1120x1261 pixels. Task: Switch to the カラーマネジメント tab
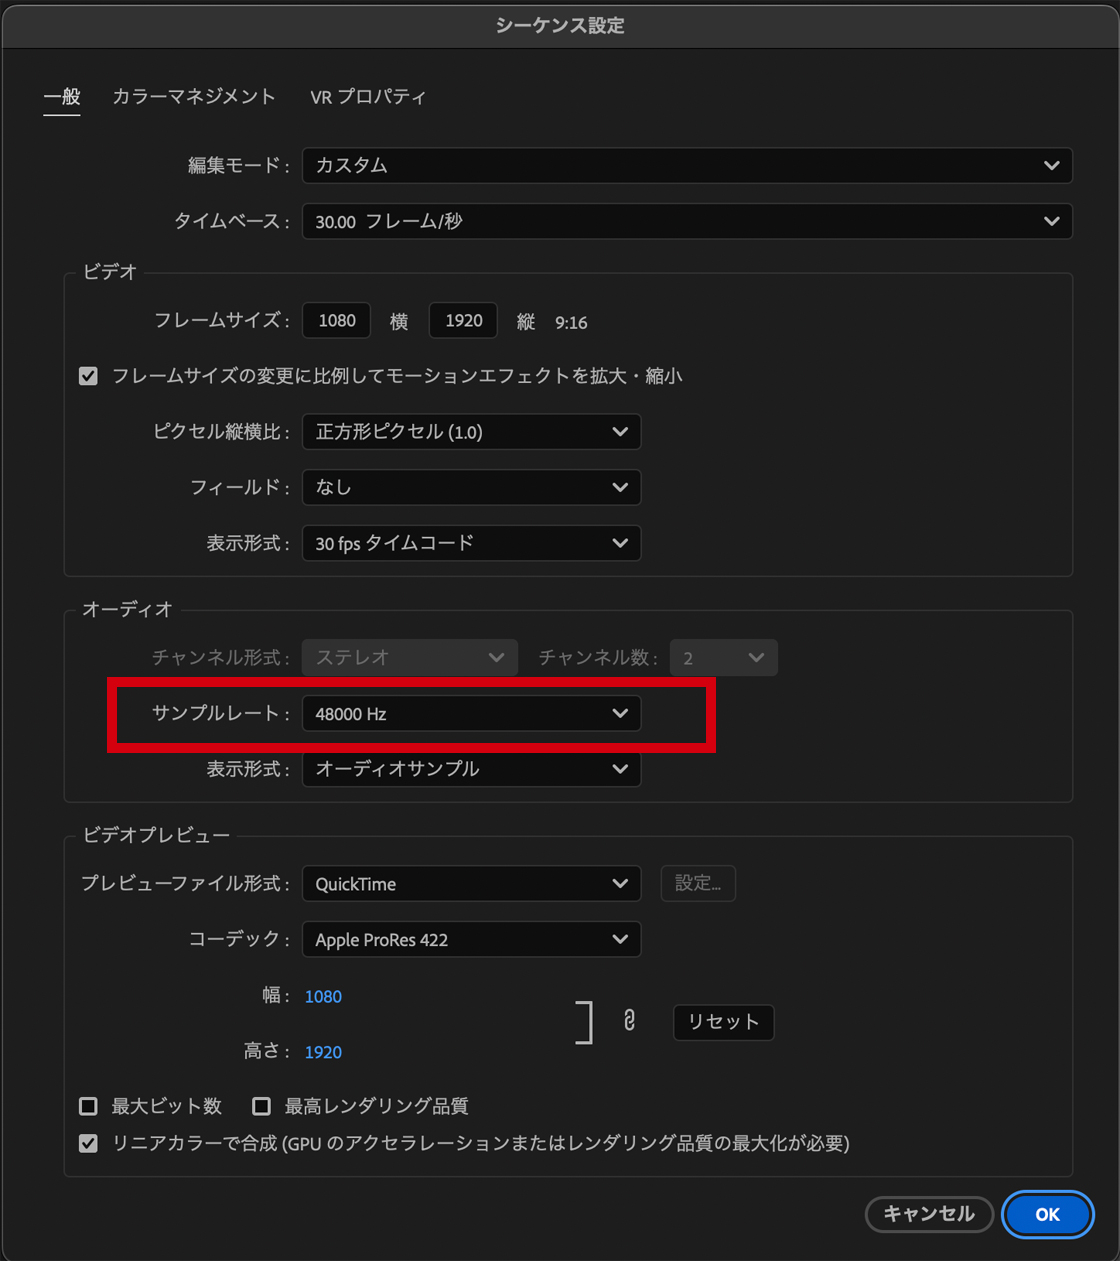pos(194,97)
